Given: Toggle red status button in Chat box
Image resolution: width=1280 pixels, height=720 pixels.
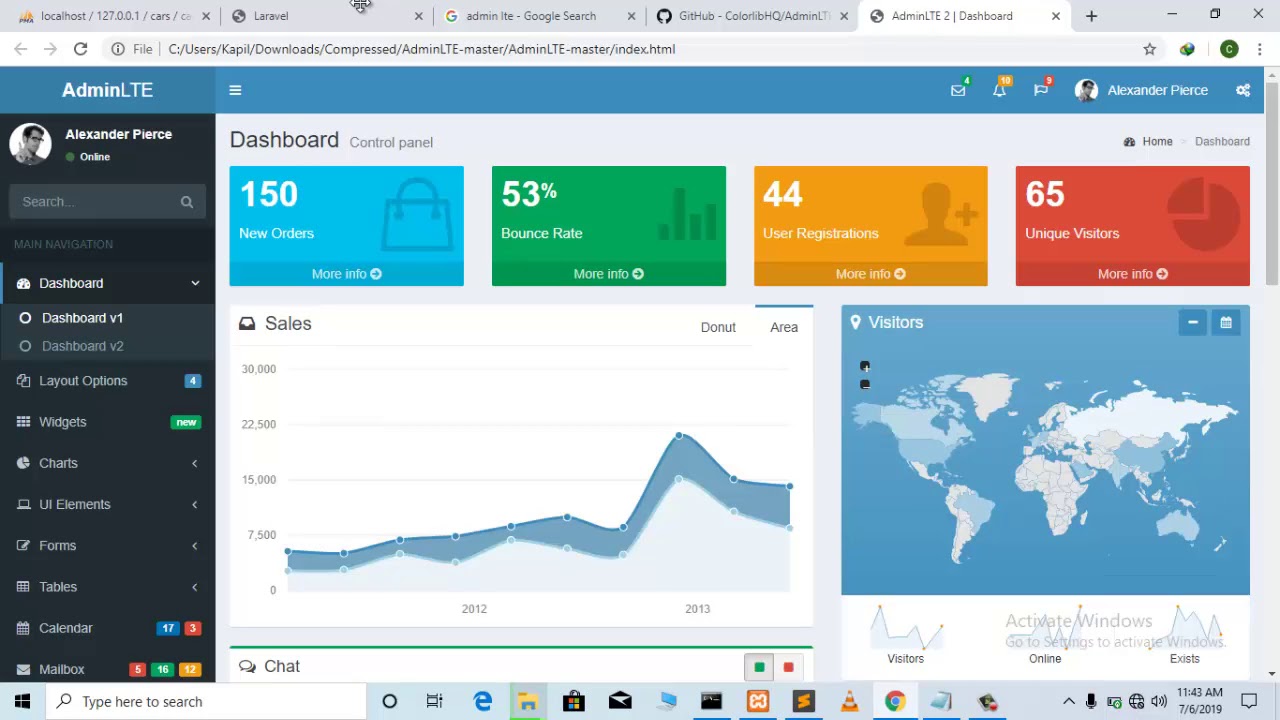Looking at the screenshot, I should click(x=788, y=667).
